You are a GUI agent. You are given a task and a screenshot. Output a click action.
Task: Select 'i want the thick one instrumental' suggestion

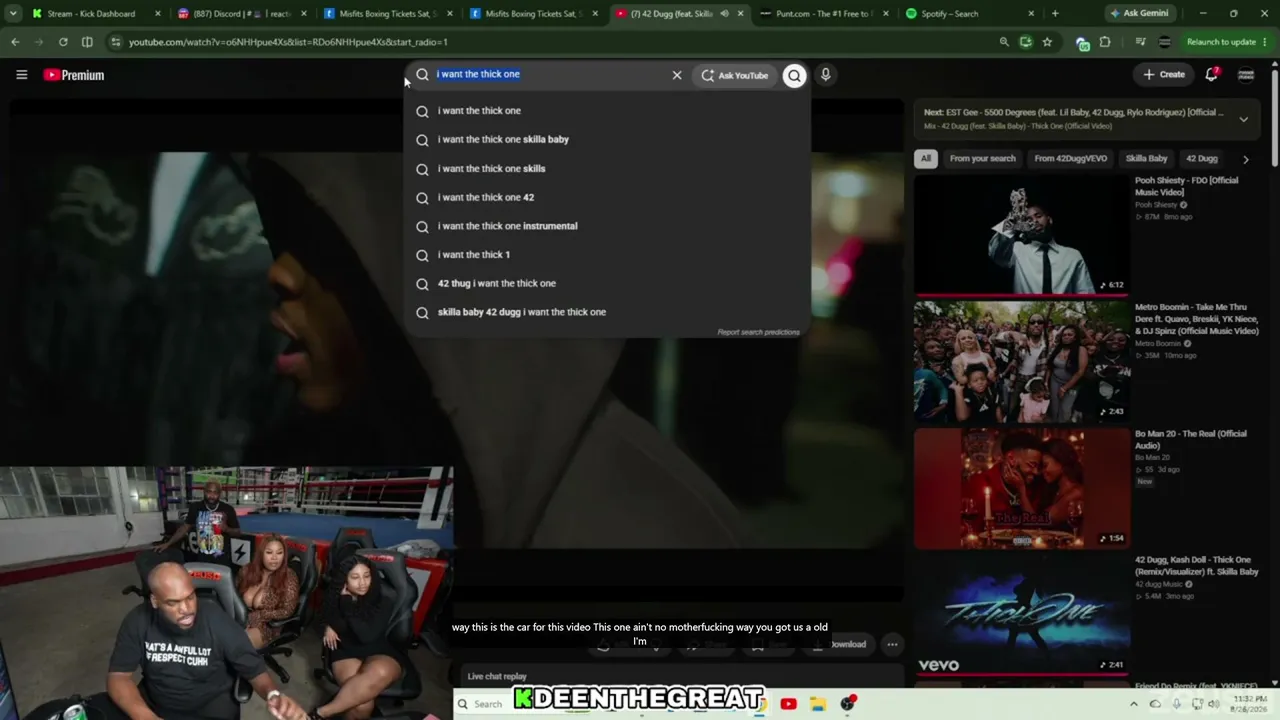(608, 226)
